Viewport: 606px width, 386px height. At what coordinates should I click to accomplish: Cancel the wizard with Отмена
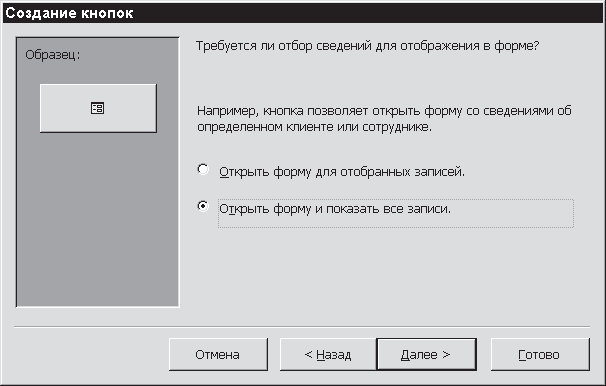click(x=218, y=354)
